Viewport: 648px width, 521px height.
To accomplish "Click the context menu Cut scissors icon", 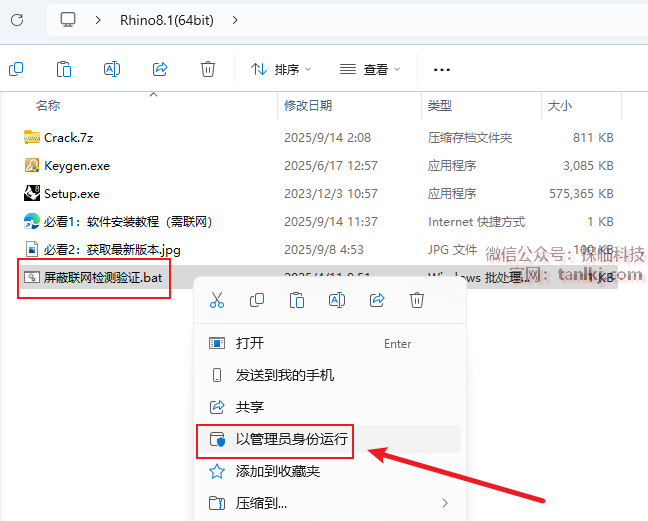I will coord(217,300).
